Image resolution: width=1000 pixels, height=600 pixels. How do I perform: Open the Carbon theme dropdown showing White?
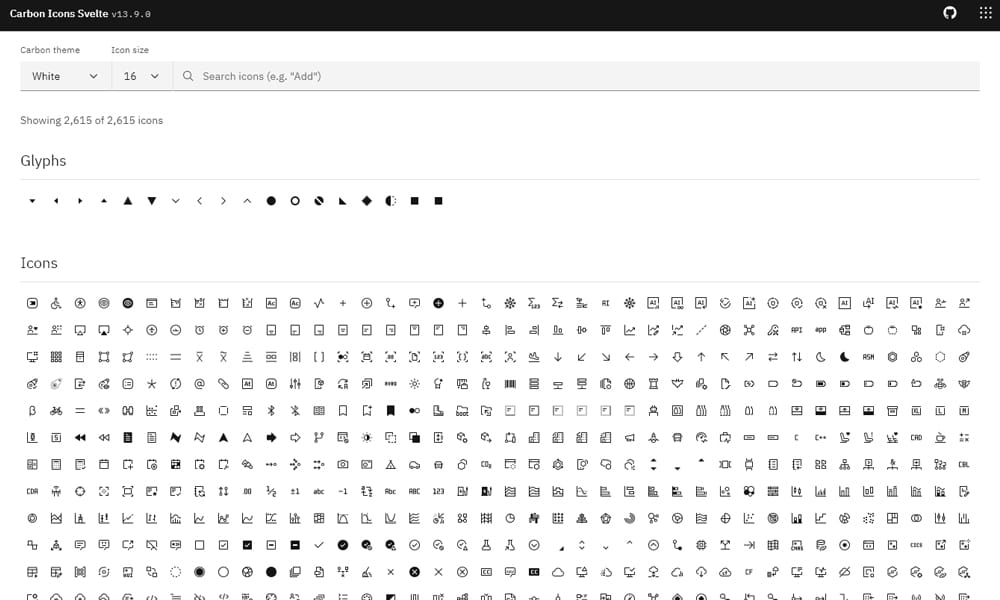[66, 76]
